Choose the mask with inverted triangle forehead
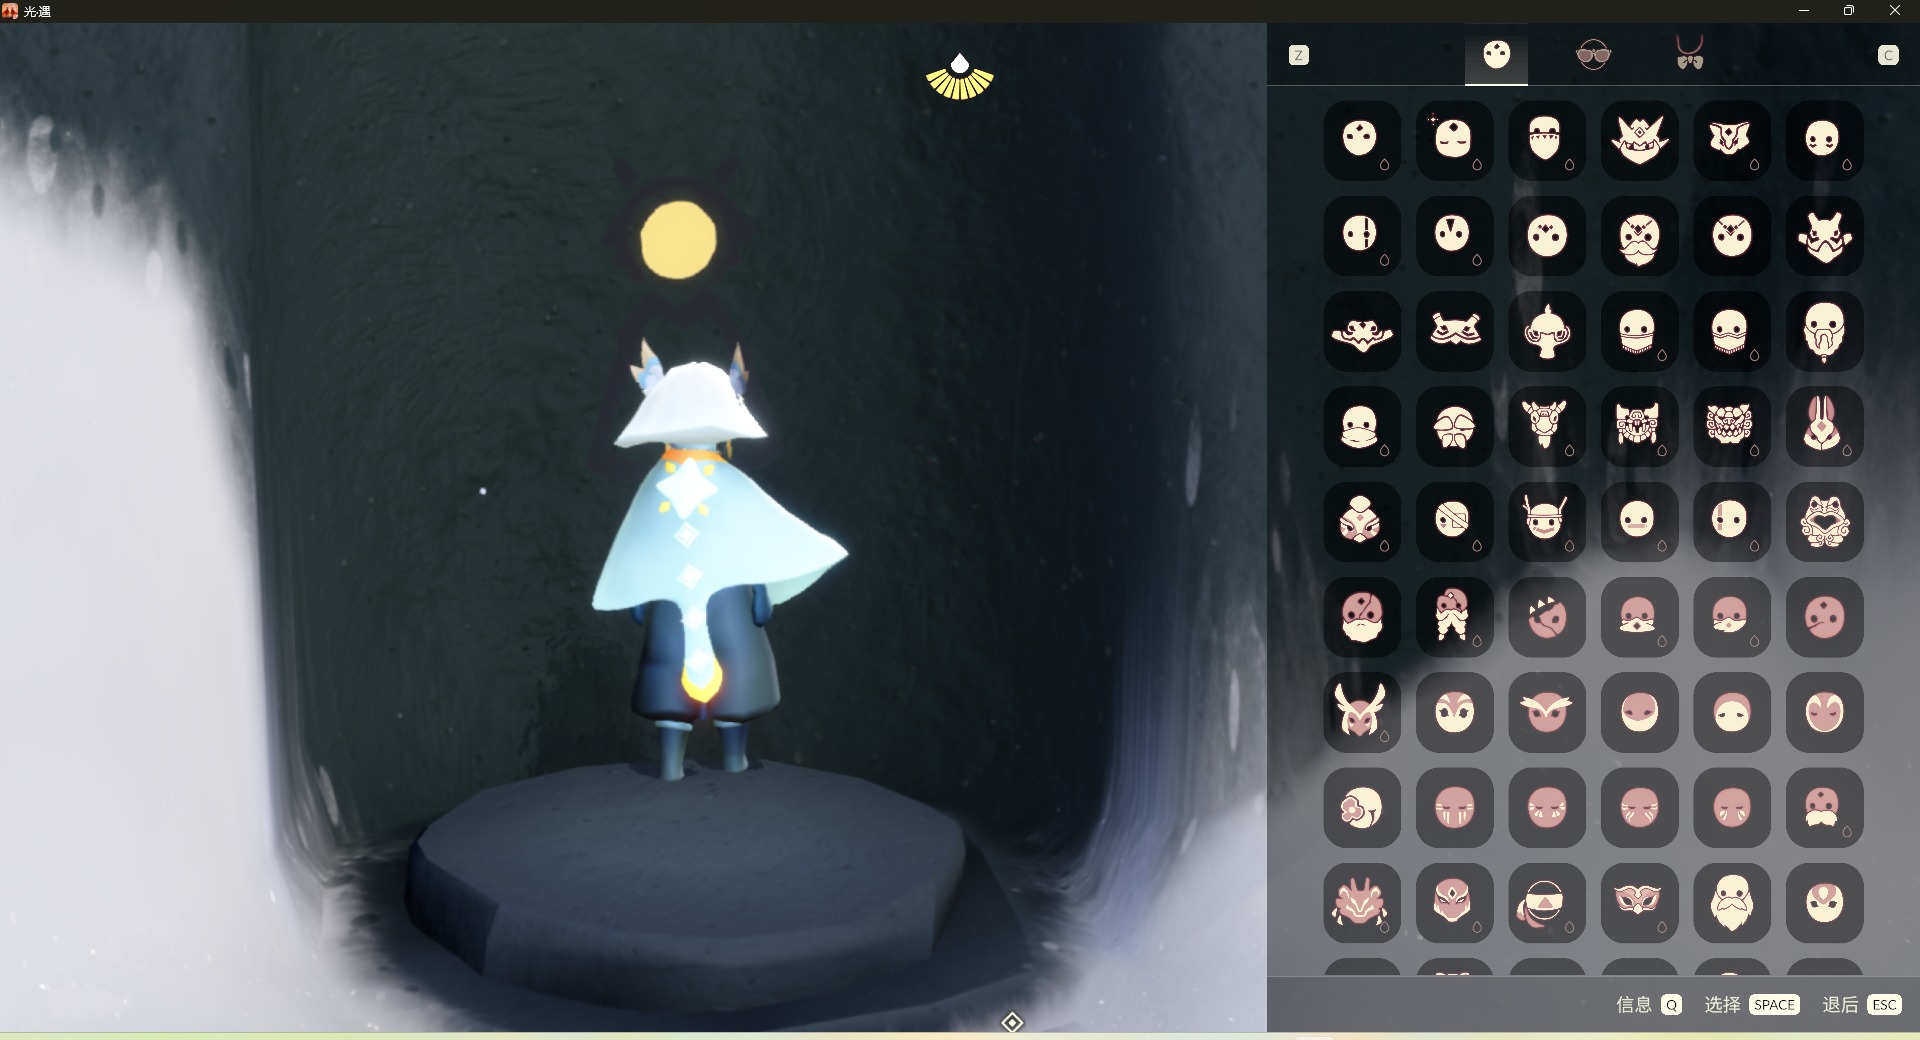Image resolution: width=1920 pixels, height=1040 pixels. click(1454, 236)
